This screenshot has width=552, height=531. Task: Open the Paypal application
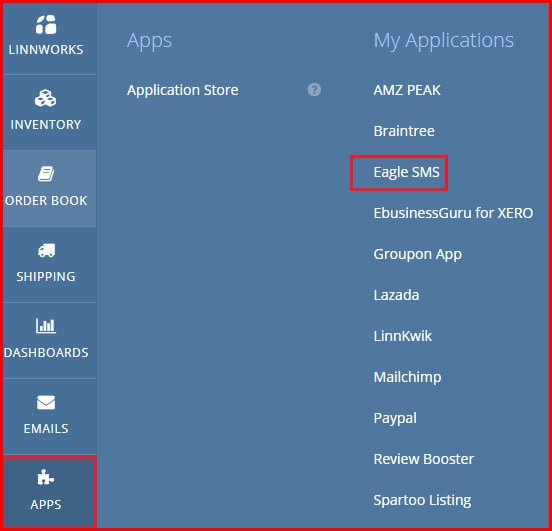(395, 418)
